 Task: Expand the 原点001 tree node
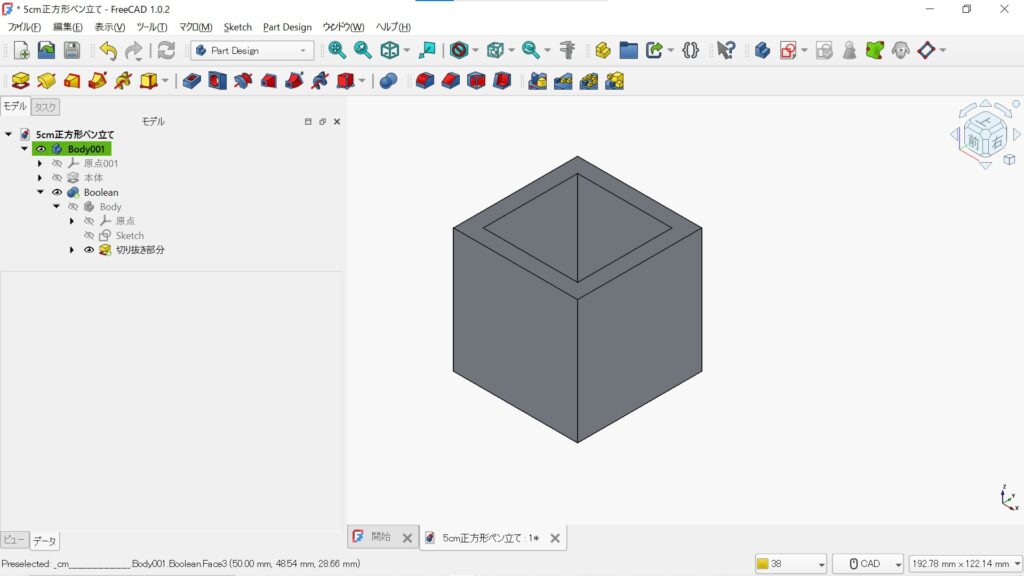pos(39,163)
